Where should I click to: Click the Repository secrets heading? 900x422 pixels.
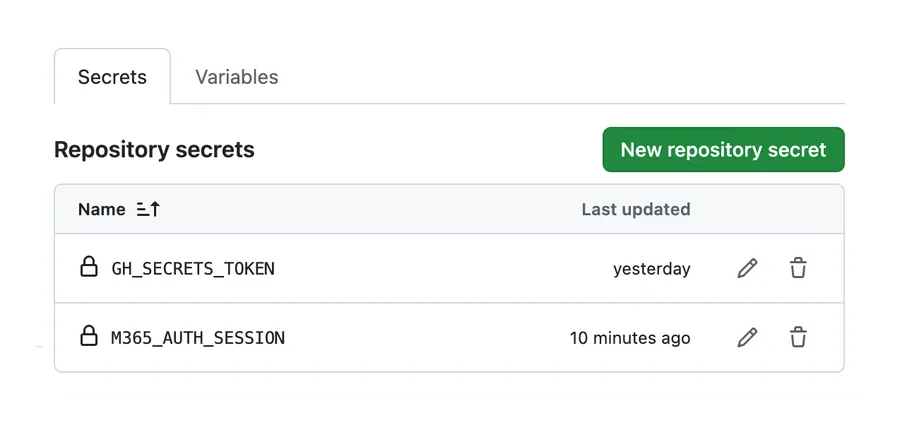pos(154,150)
